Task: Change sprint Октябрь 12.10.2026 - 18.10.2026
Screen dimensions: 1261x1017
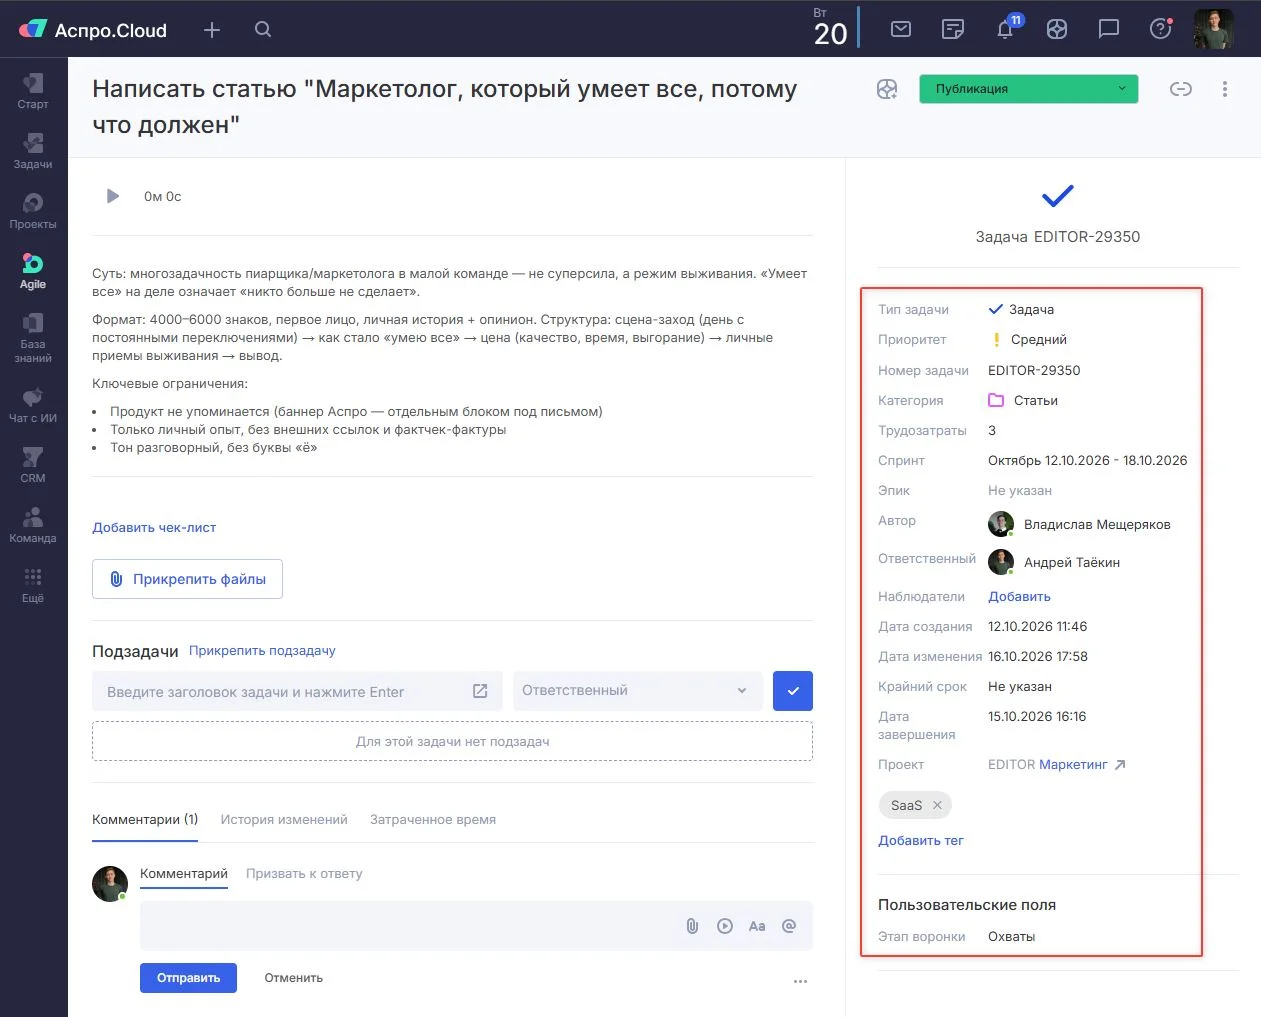Action: pos(1087,460)
